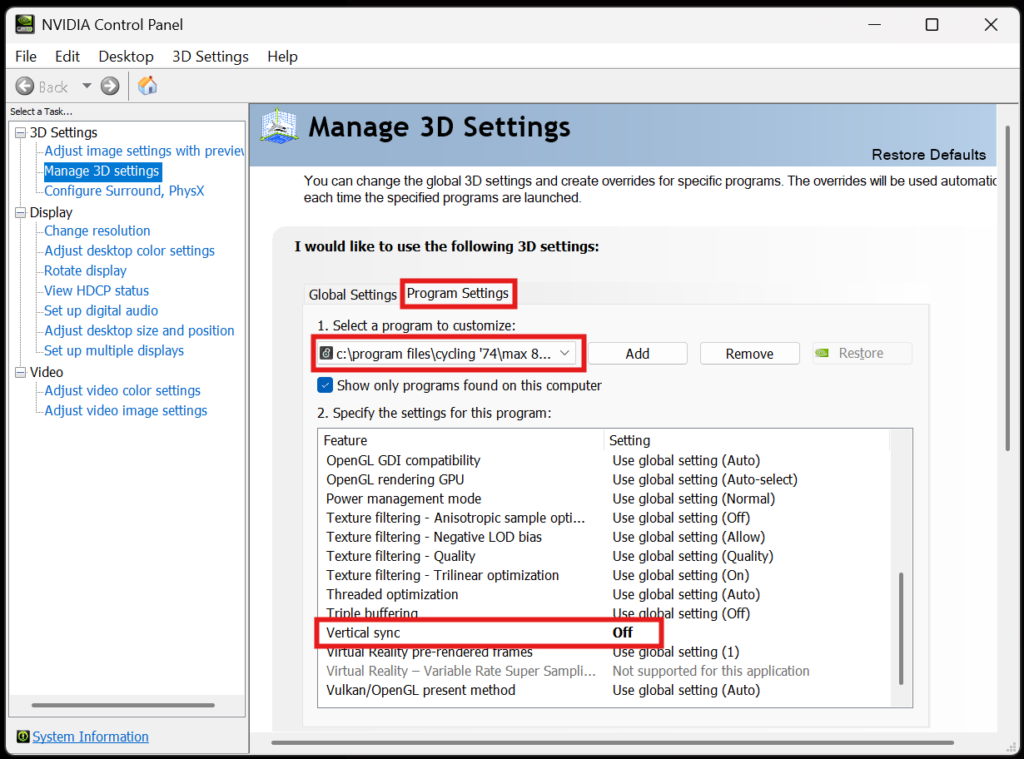Click the Add program button
The height and width of the screenshot is (759, 1024).
pyautogui.click(x=637, y=353)
